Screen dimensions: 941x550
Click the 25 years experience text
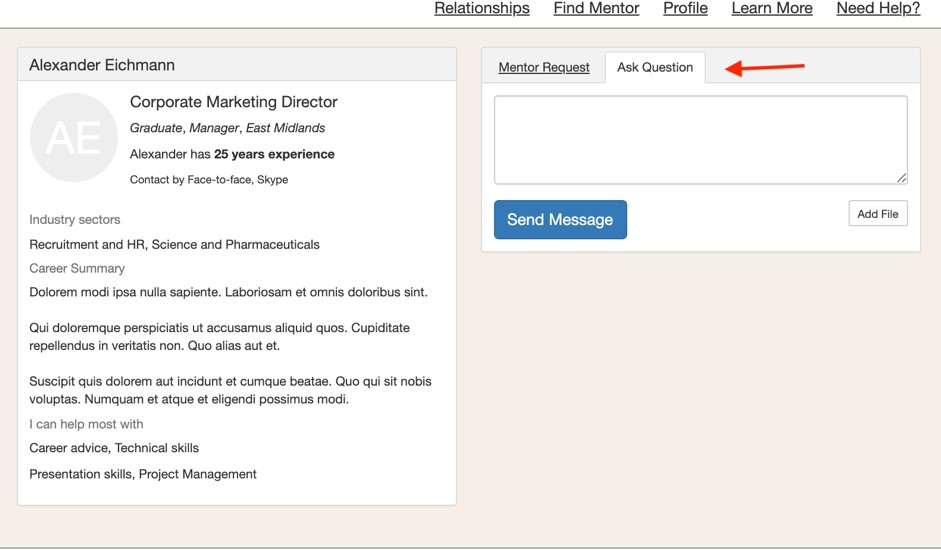274,154
